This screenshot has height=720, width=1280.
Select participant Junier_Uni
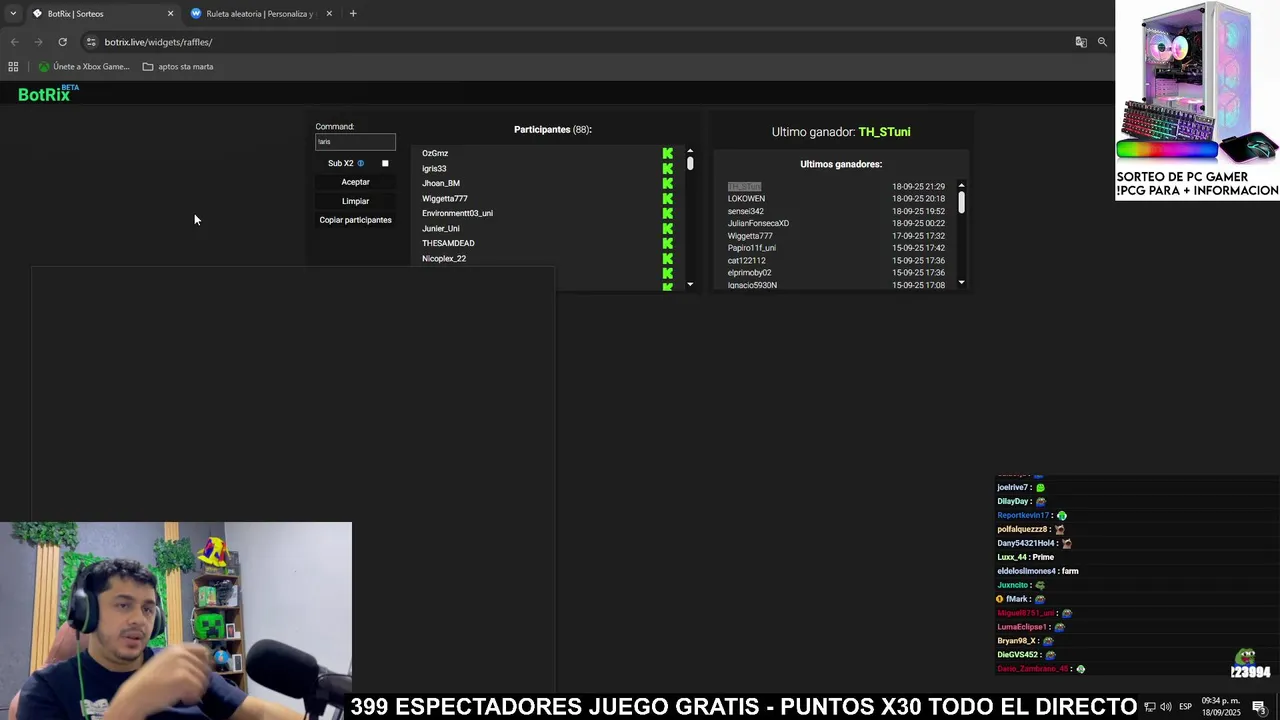[x=441, y=228]
